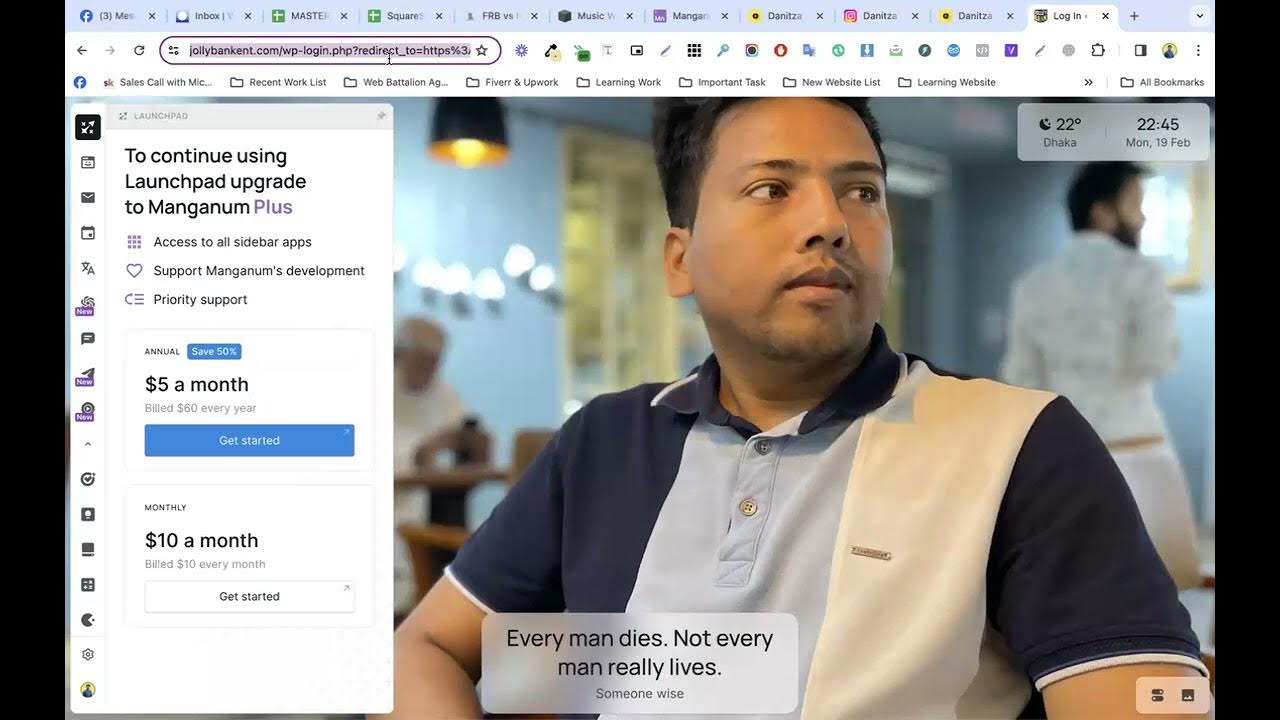Click the purple star-burst extension icon

pyautogui.click(x=521, y=50)
